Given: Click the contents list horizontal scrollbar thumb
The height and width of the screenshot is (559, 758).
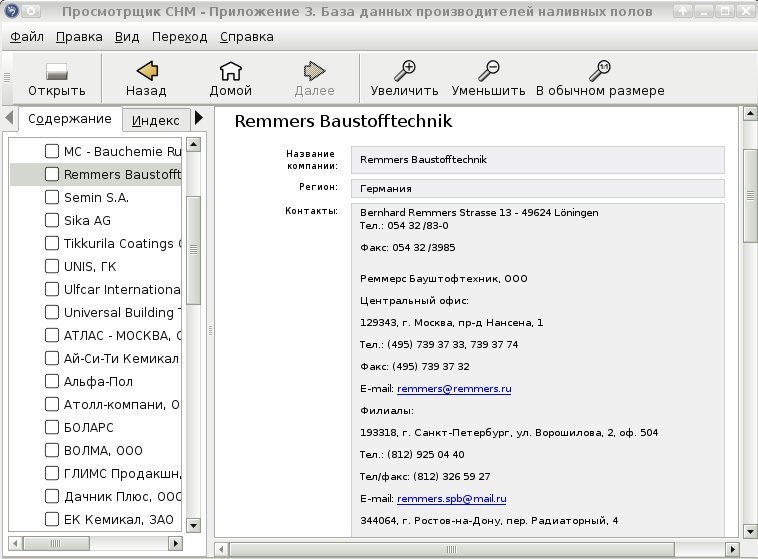Looking at the screenshot, I should [x=56, y=544].
